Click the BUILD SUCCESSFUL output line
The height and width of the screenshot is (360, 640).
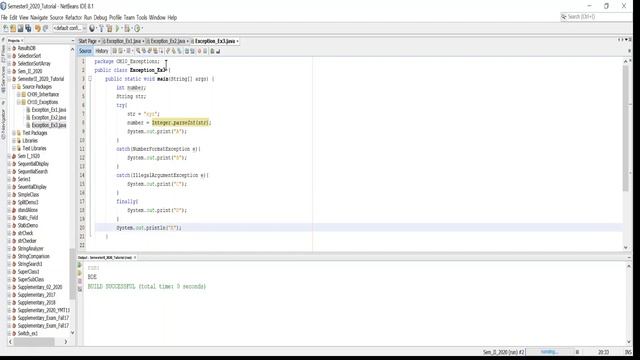(x=147, y=287)
